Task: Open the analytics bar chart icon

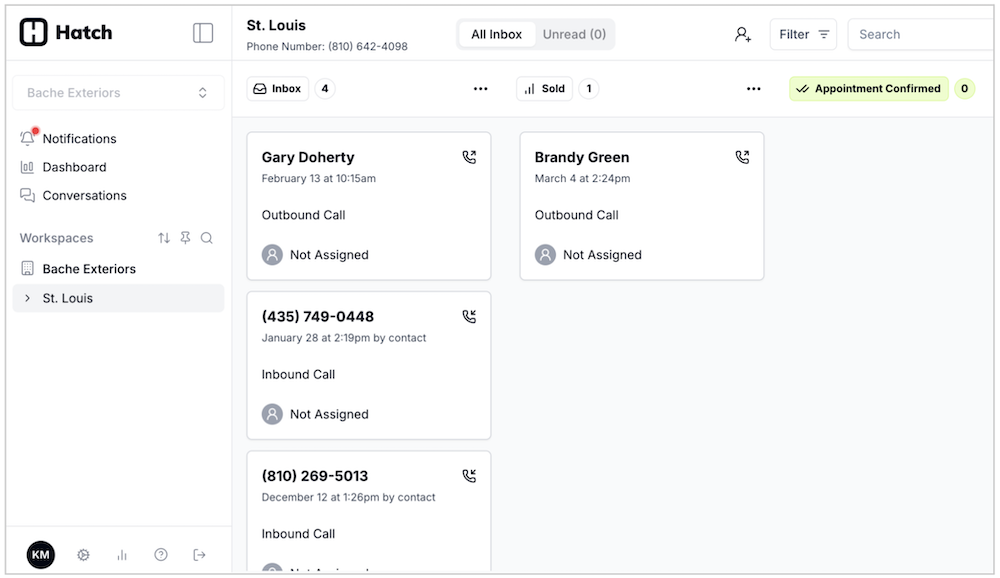Action: (122, 555)
